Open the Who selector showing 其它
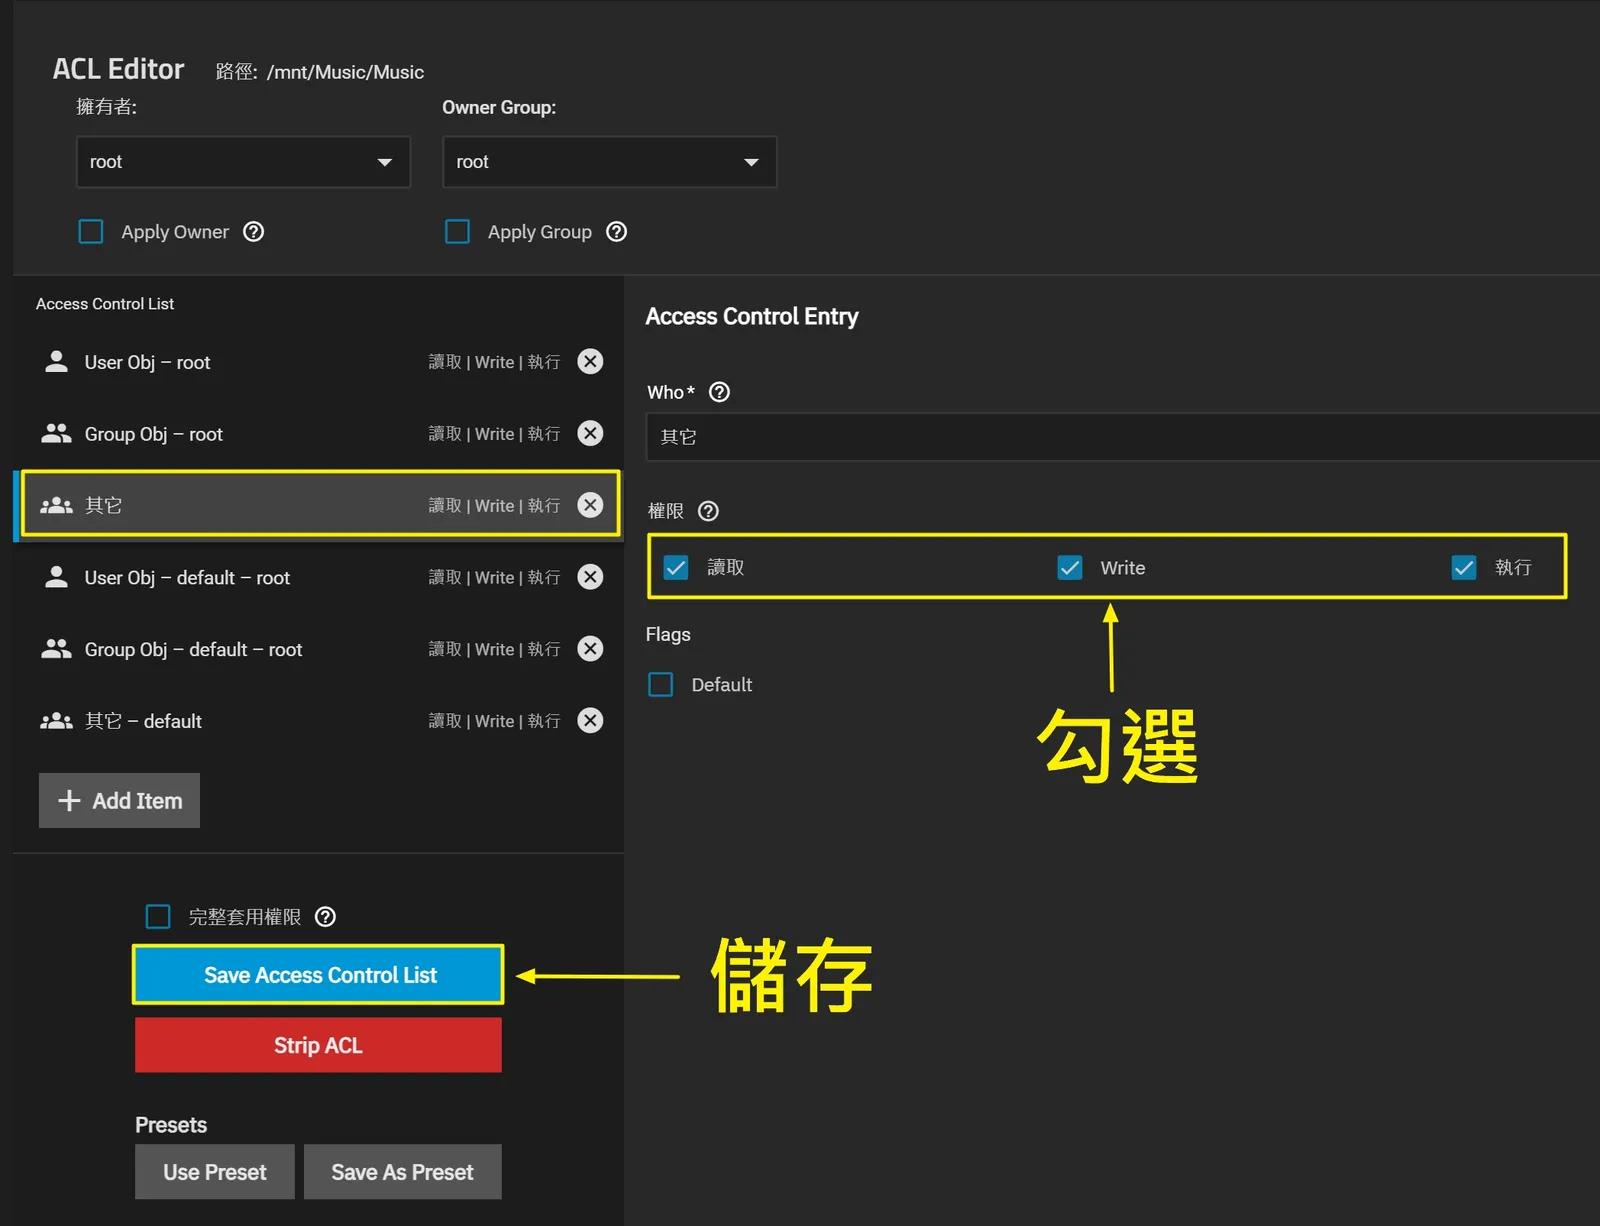The width and height of the screenshot is (1600, 1226). 1123,437
